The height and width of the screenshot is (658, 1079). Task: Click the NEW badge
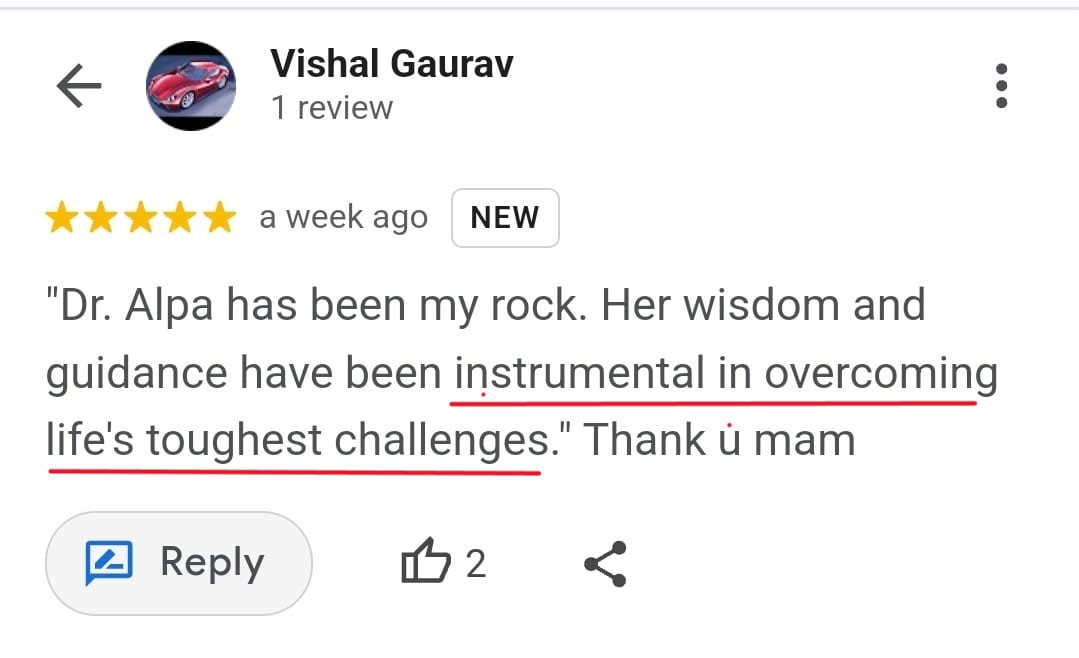click(x=505, y=217)
